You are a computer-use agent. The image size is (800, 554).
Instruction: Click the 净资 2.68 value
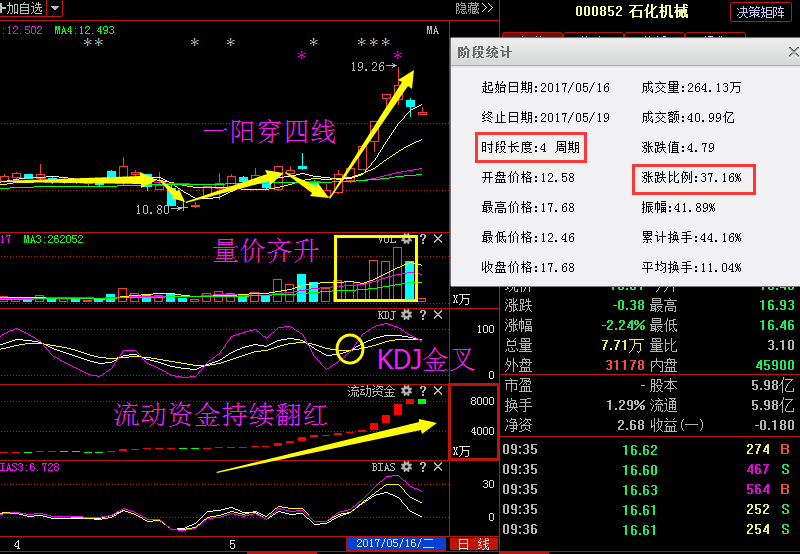pos(631,425)
